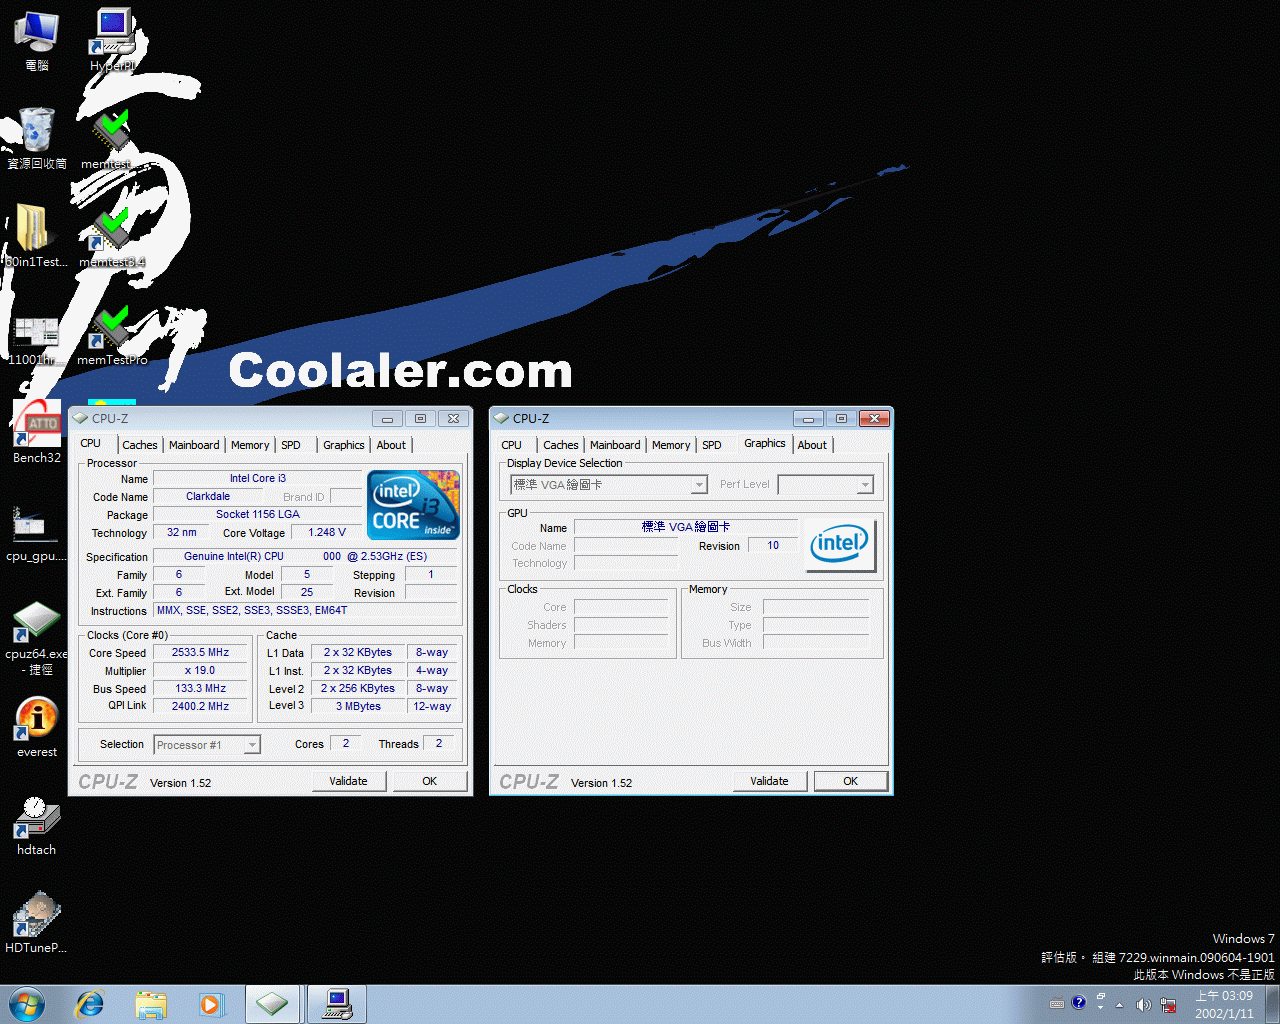
Task: Click the Multiplier x 19.0 value
Action: (x=200, y=670)
